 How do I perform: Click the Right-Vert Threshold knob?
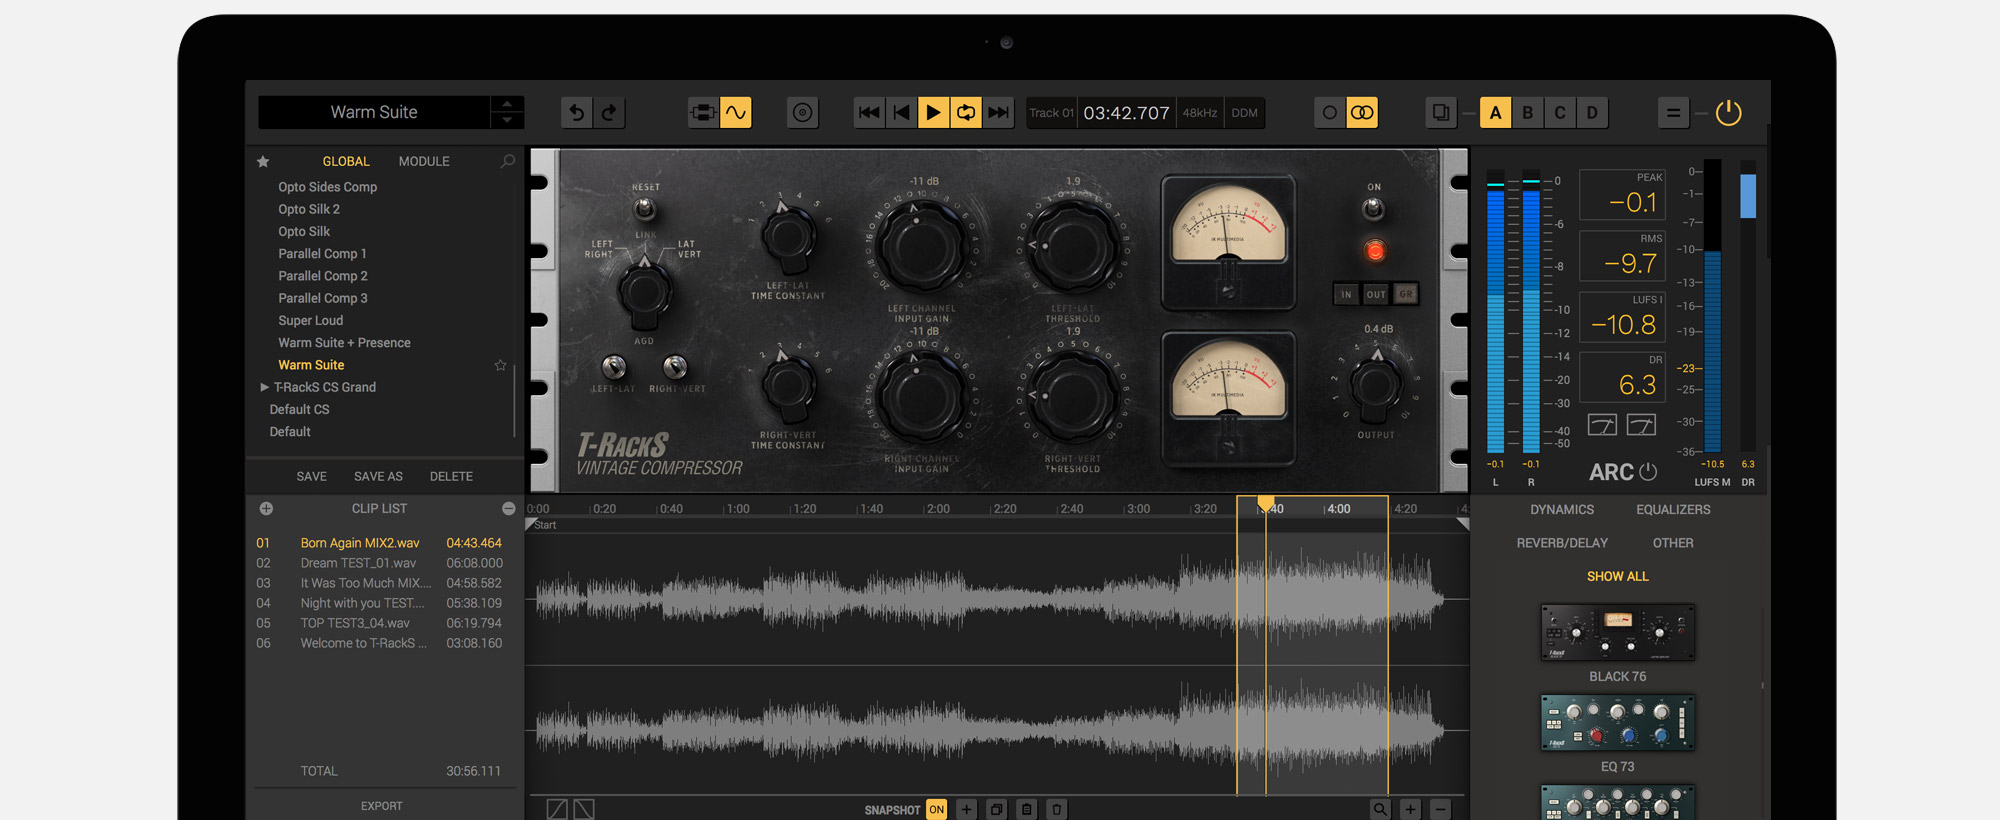(1073, 399)
